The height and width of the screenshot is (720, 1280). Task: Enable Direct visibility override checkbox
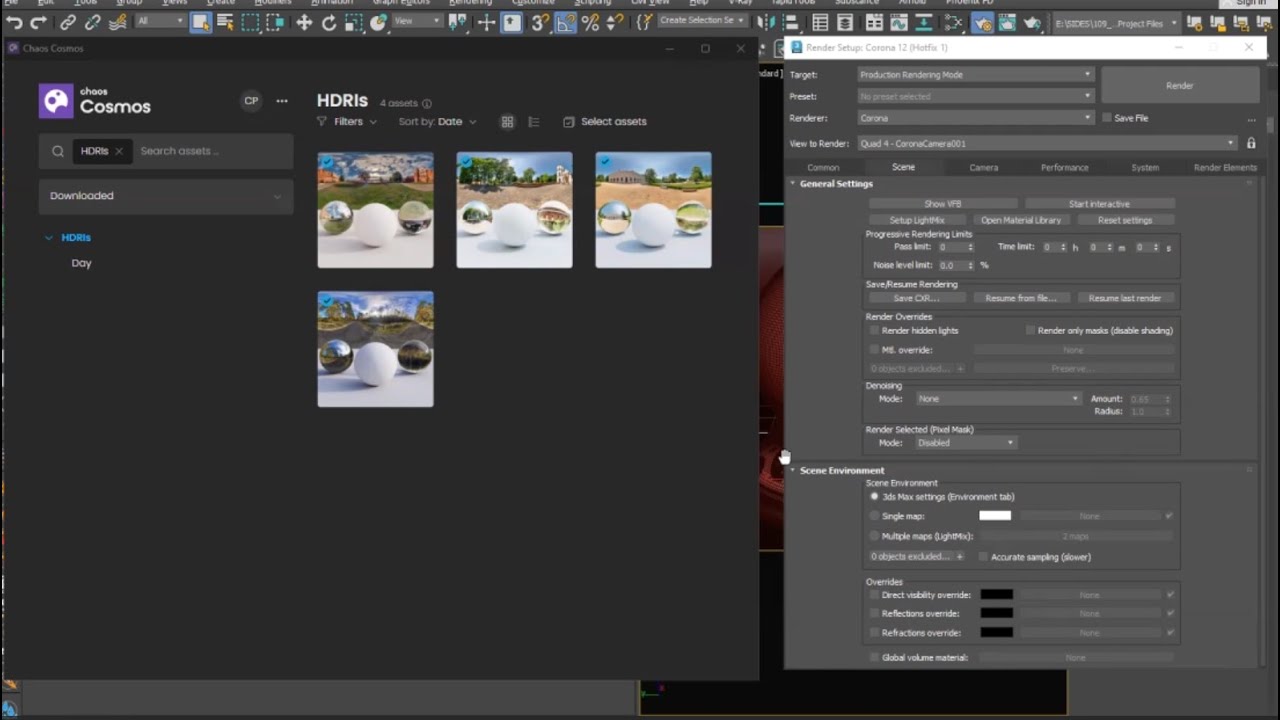[x=874, y=595]
